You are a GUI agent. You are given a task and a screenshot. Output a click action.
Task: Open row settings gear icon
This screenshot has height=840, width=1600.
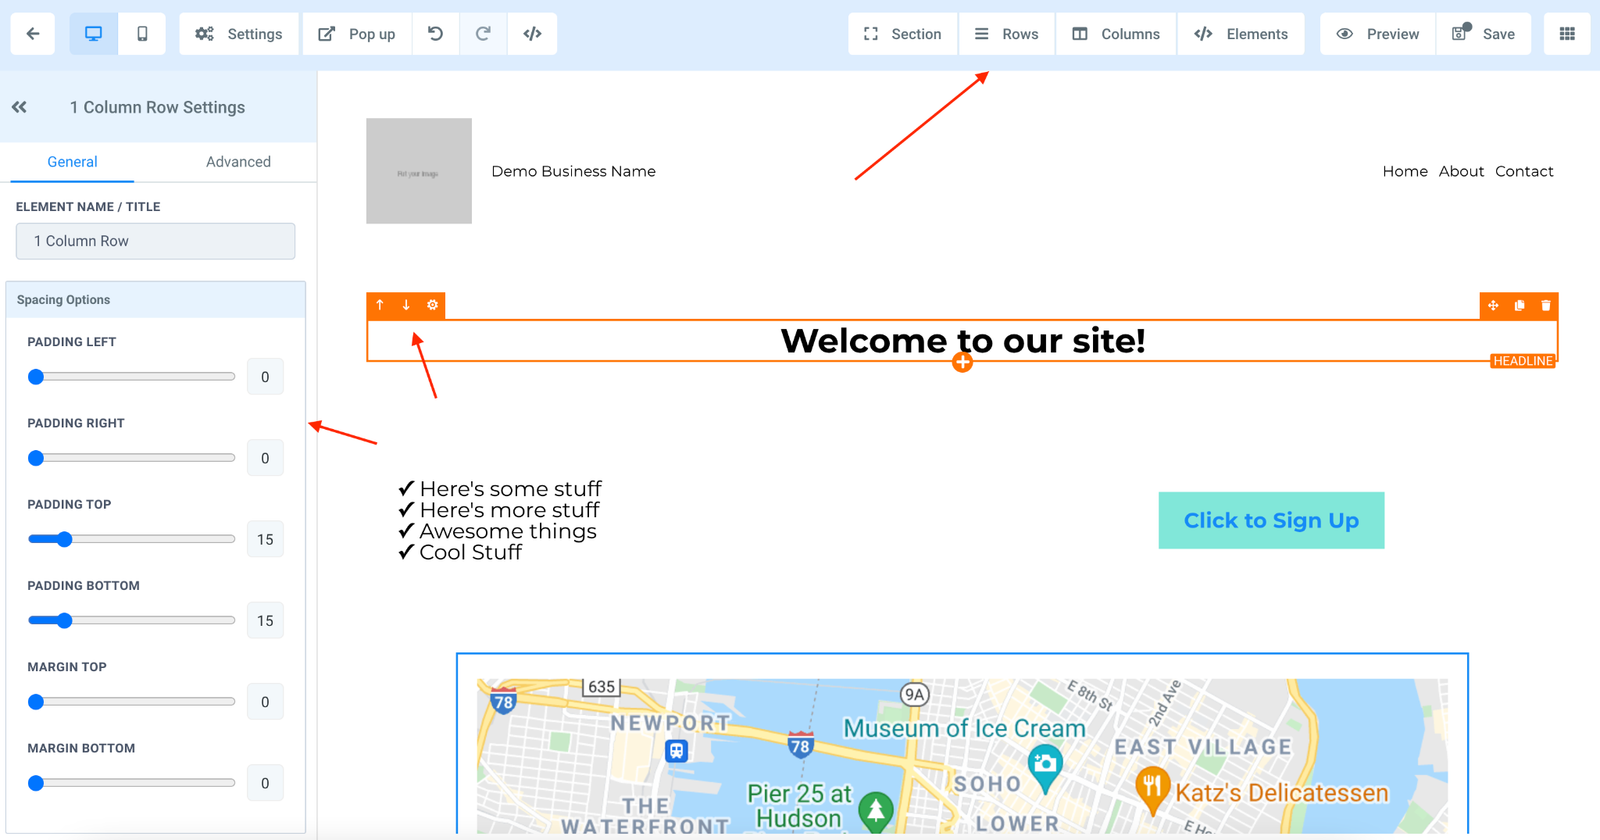[x=432, y=305]
